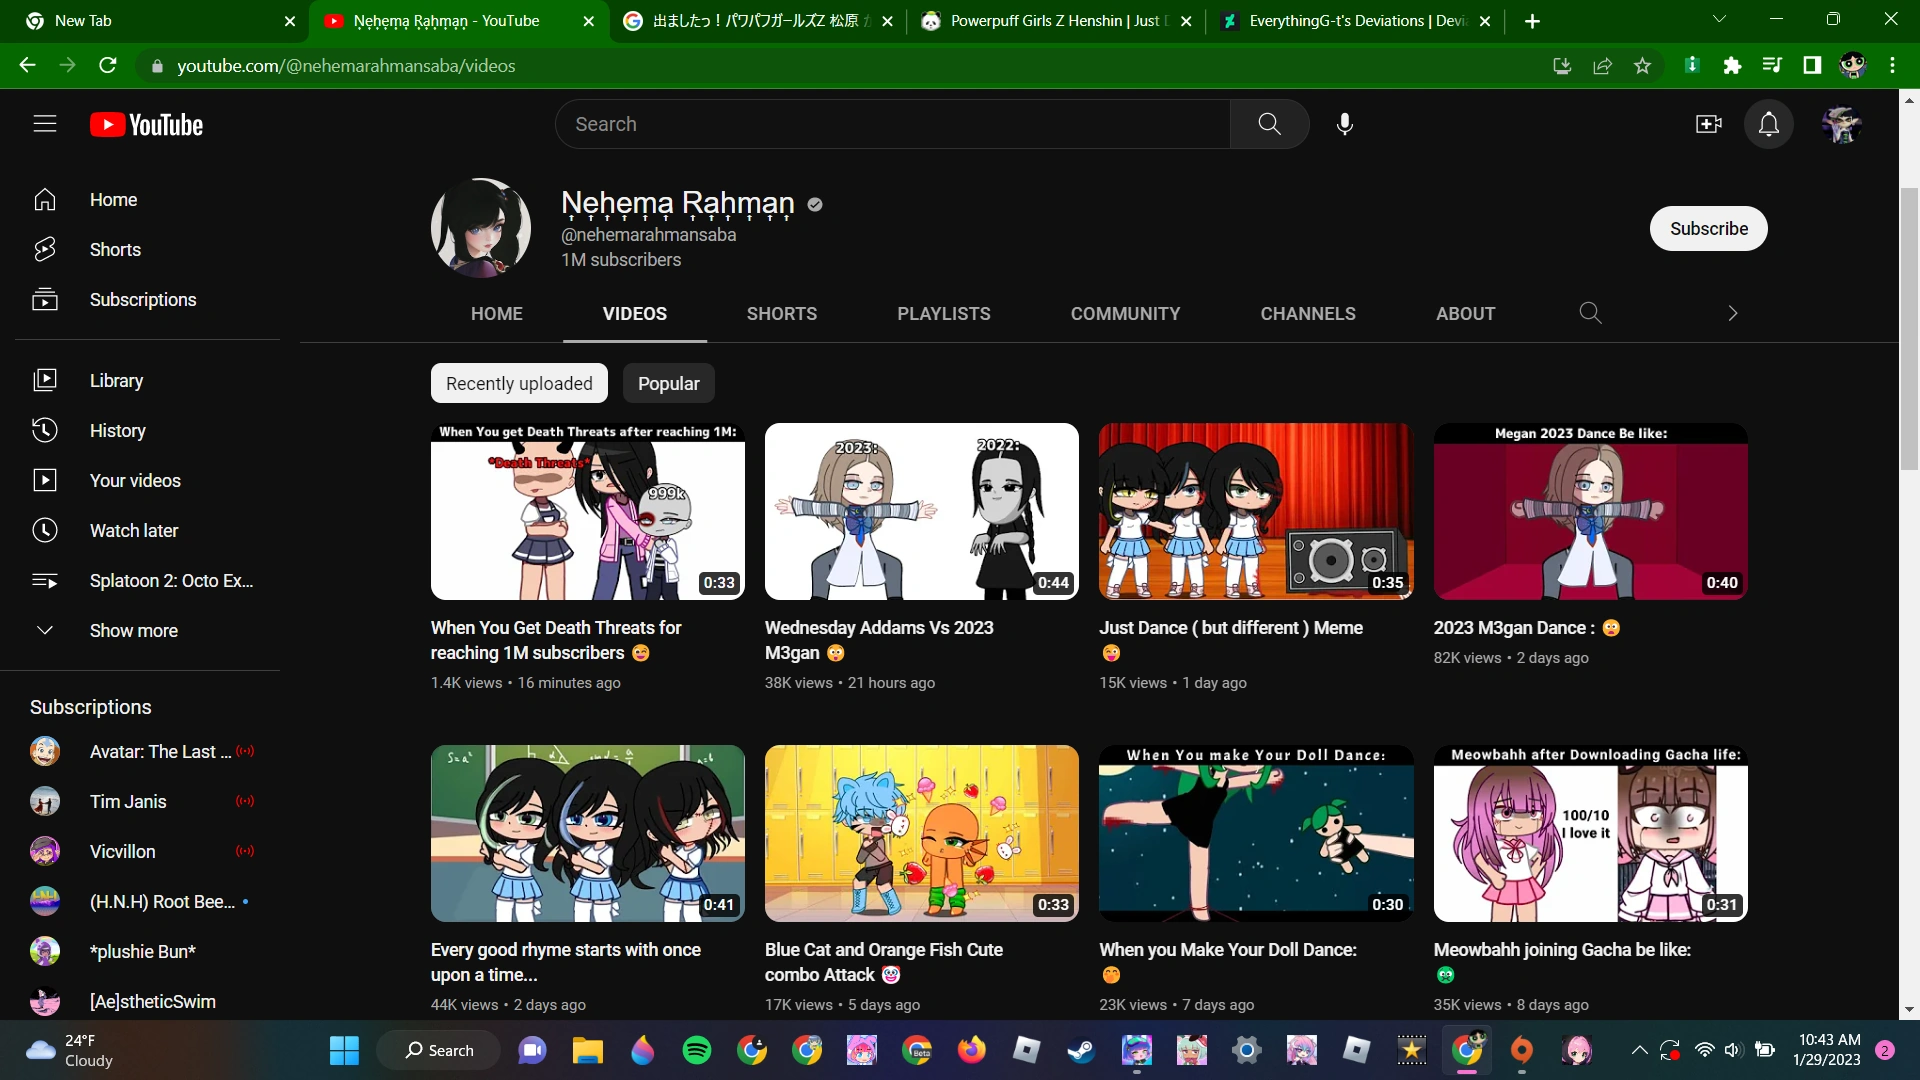
Task: Open the notifications bell
Action: point(1768,124)
